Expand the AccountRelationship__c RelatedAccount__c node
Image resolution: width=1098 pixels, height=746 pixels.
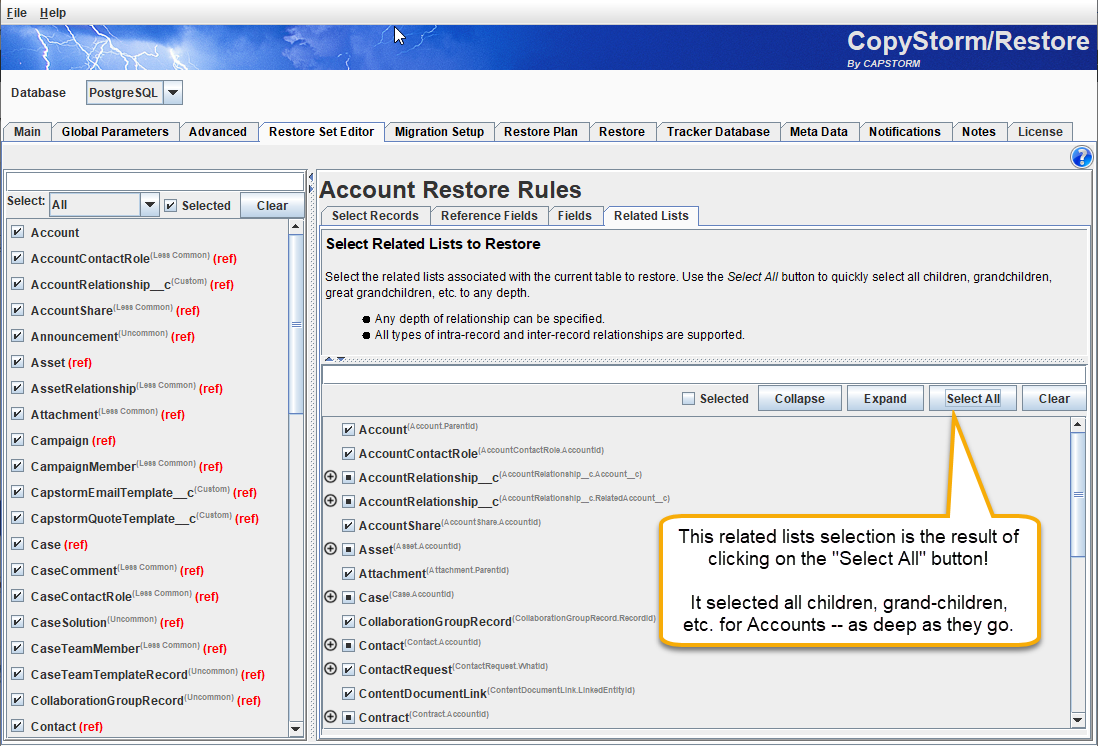point(331,501)
